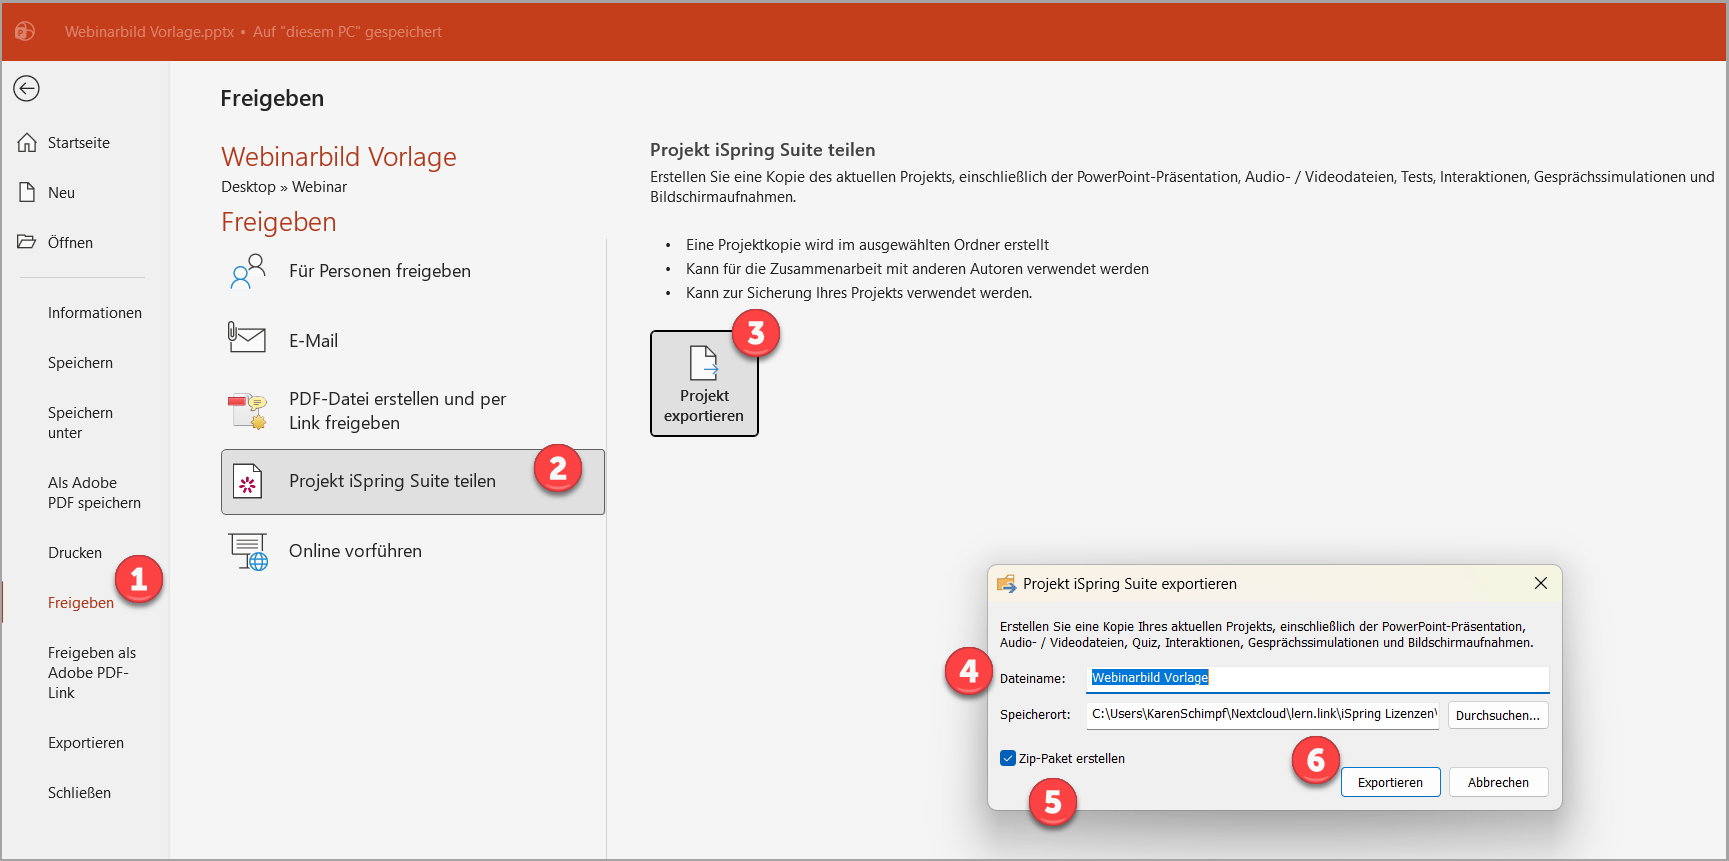
Task: Open the Drucken menu item
Action: [75, 553]
